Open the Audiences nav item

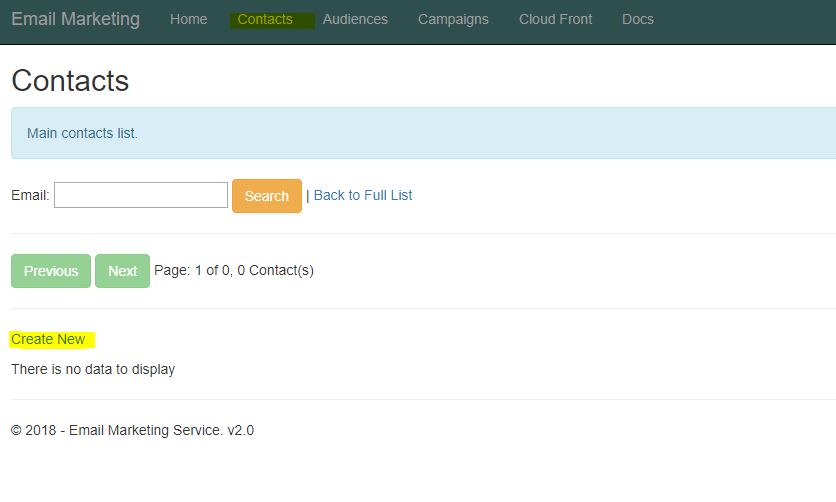coord(355,19)
